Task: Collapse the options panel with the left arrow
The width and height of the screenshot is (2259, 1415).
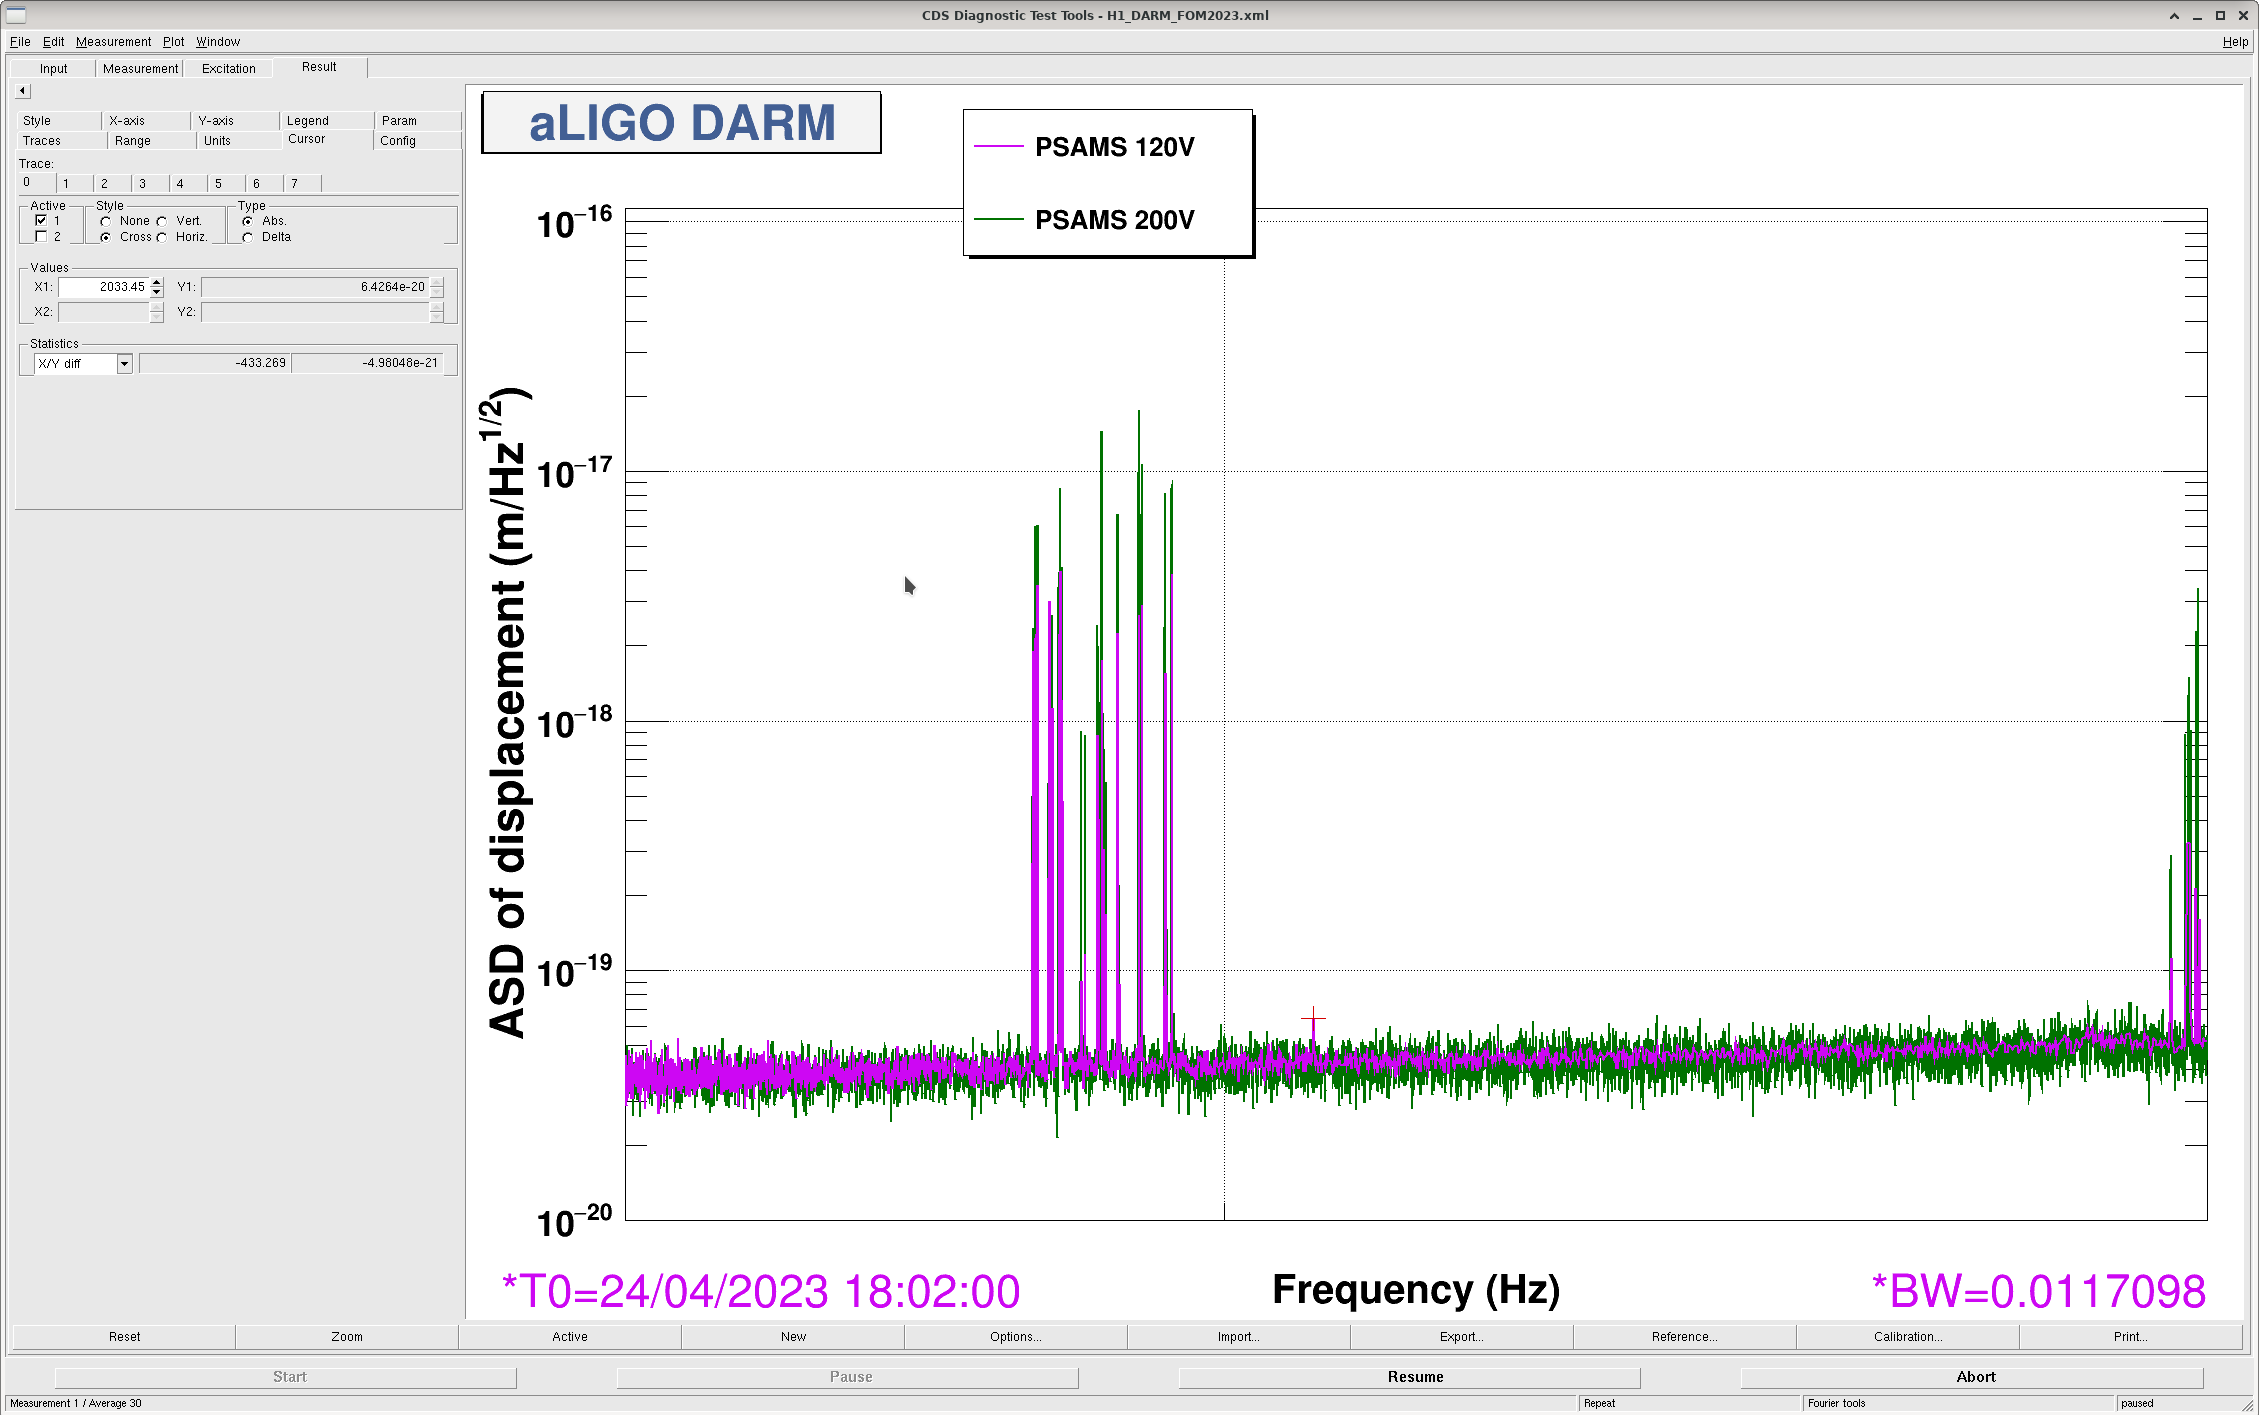Action: point(22,91)
